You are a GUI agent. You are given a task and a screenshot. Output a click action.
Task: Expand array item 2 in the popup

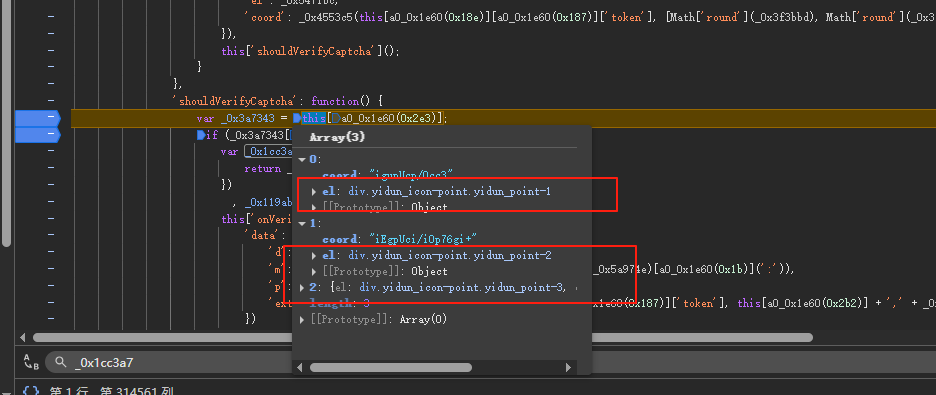[x=301, y=288]
